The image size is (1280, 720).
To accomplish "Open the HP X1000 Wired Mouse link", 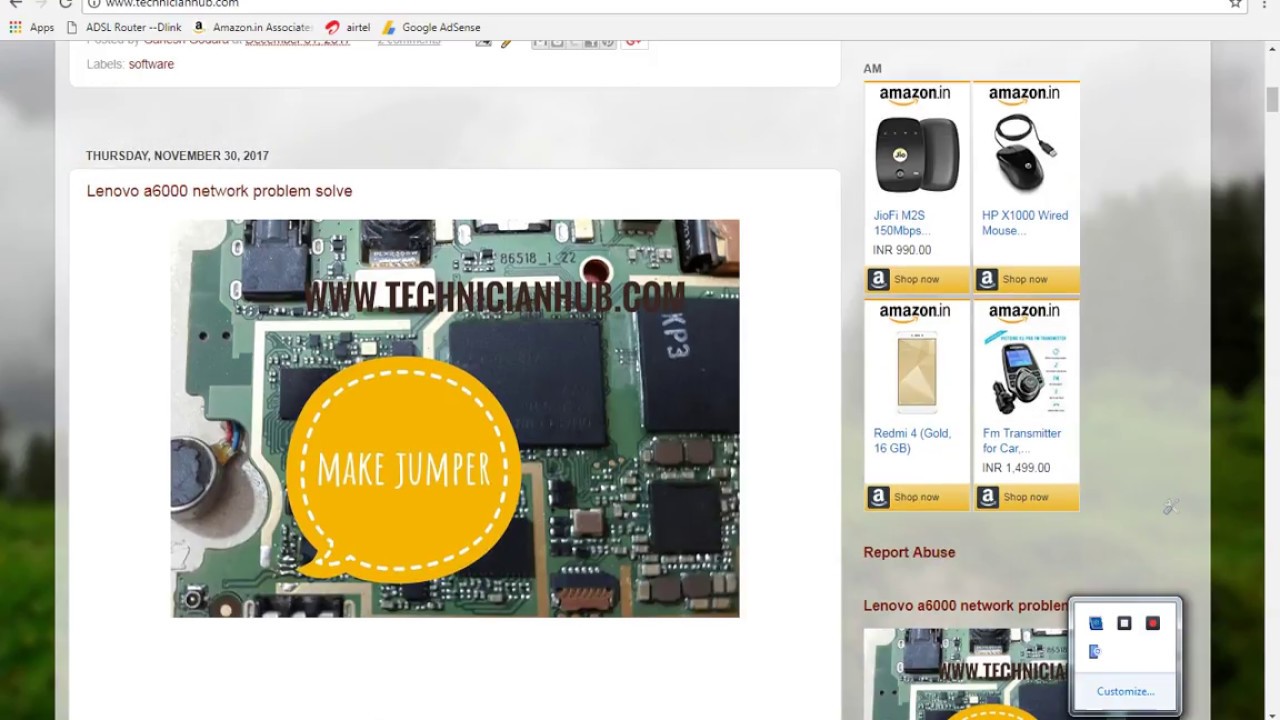I will point(1025,222).
